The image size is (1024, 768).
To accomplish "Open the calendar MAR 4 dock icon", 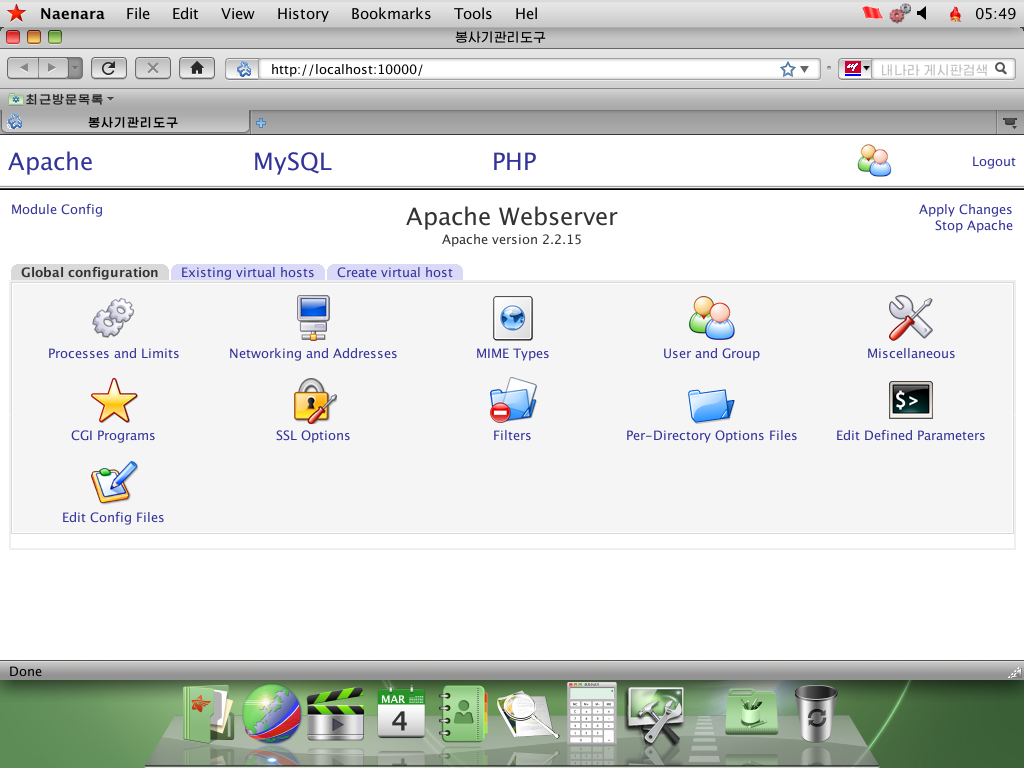I will (x=401, y=712).
